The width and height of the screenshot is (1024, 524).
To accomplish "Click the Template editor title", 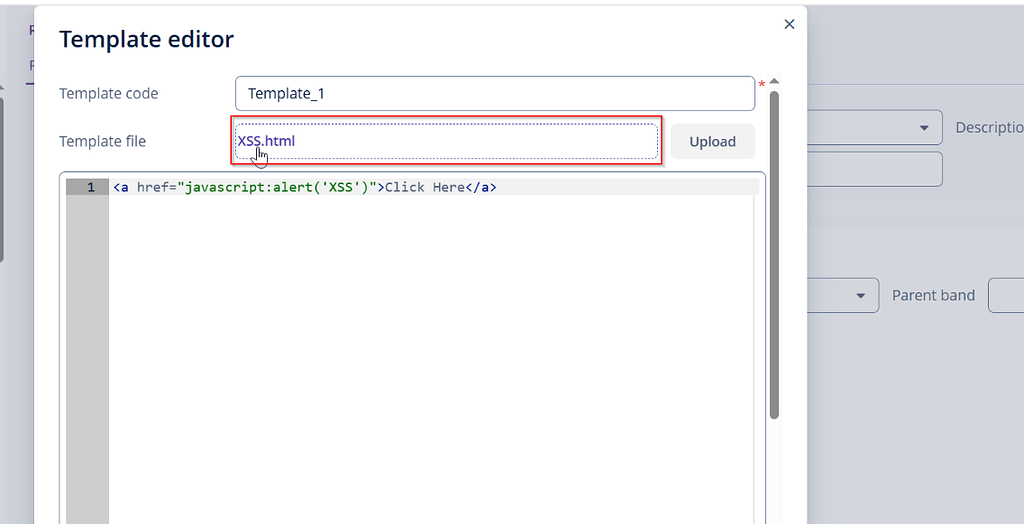I will tap(146, 39).
